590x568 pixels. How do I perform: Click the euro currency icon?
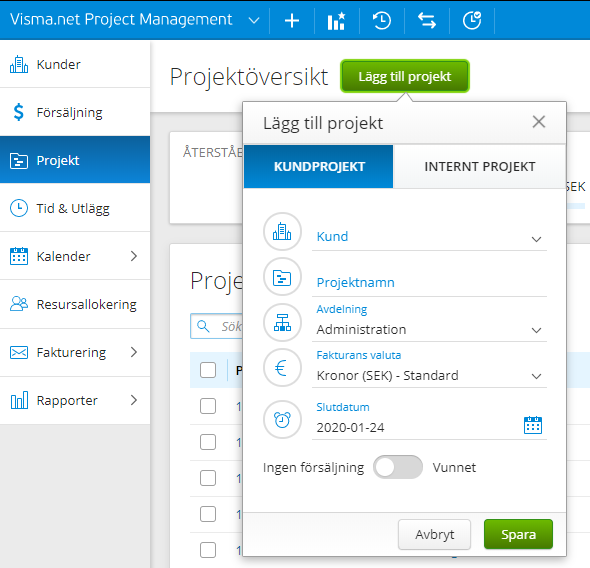[x=282, y=368]
